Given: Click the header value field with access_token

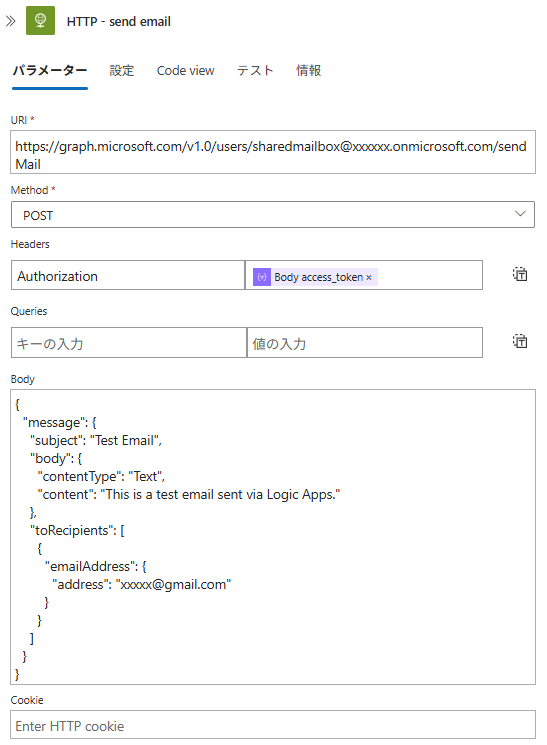Looking at the screenshot, I should pos(364,275).
